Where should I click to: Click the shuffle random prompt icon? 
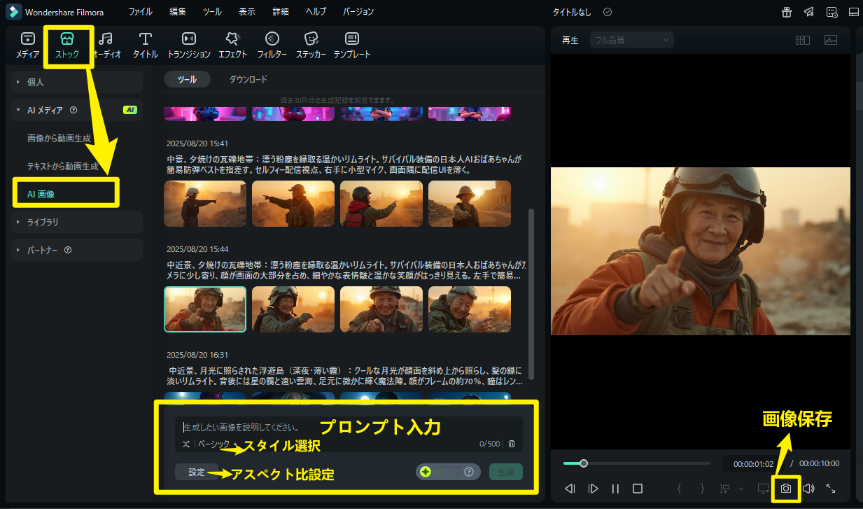(x=186, y=444)
